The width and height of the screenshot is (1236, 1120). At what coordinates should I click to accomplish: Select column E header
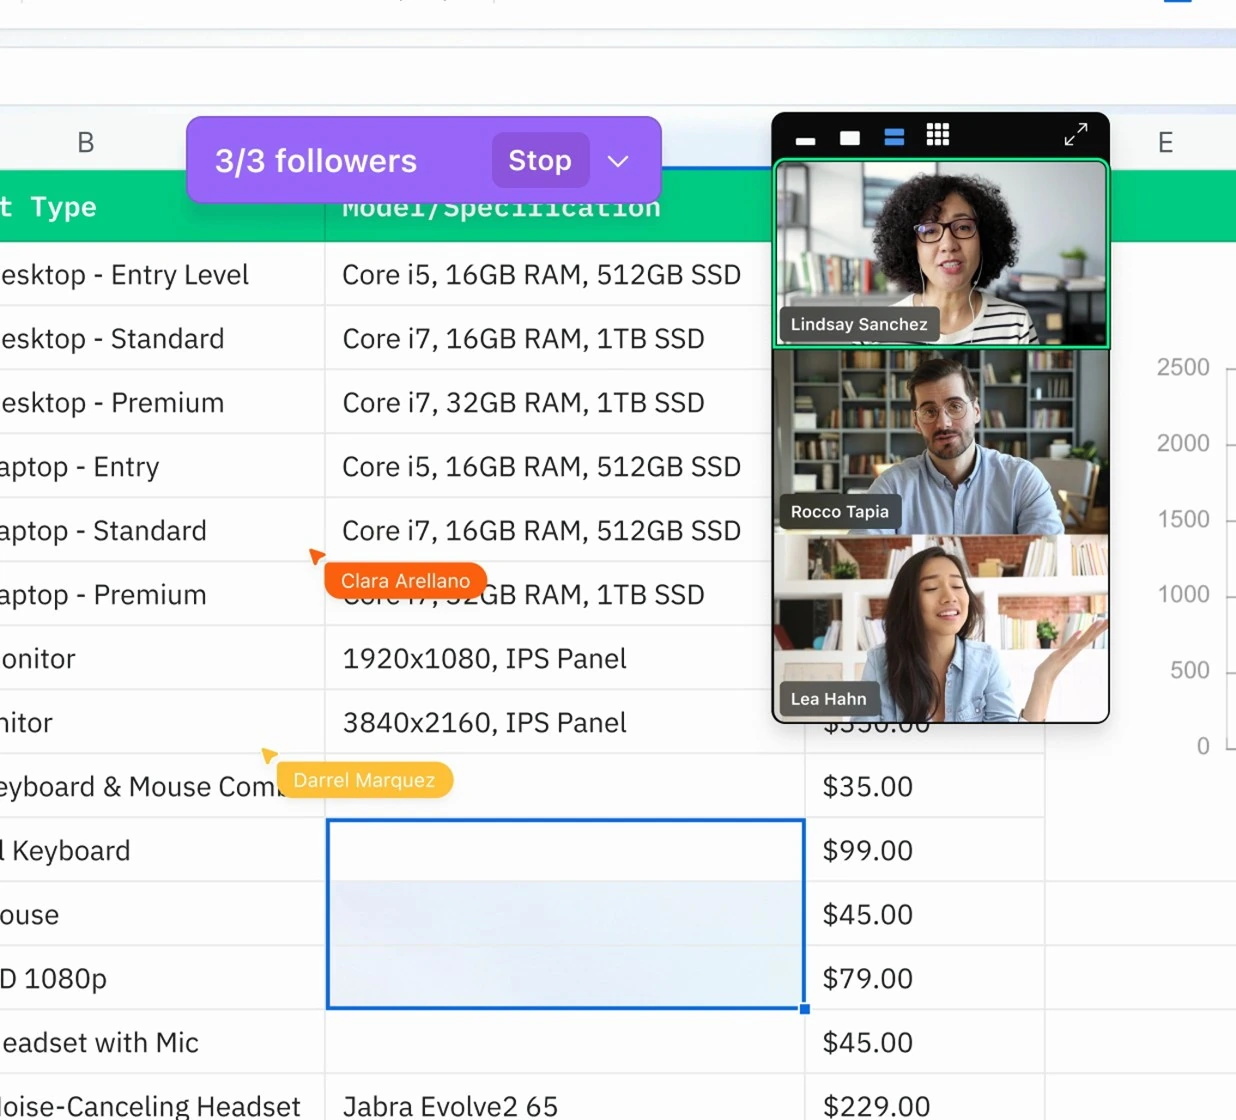(1165, 143)
